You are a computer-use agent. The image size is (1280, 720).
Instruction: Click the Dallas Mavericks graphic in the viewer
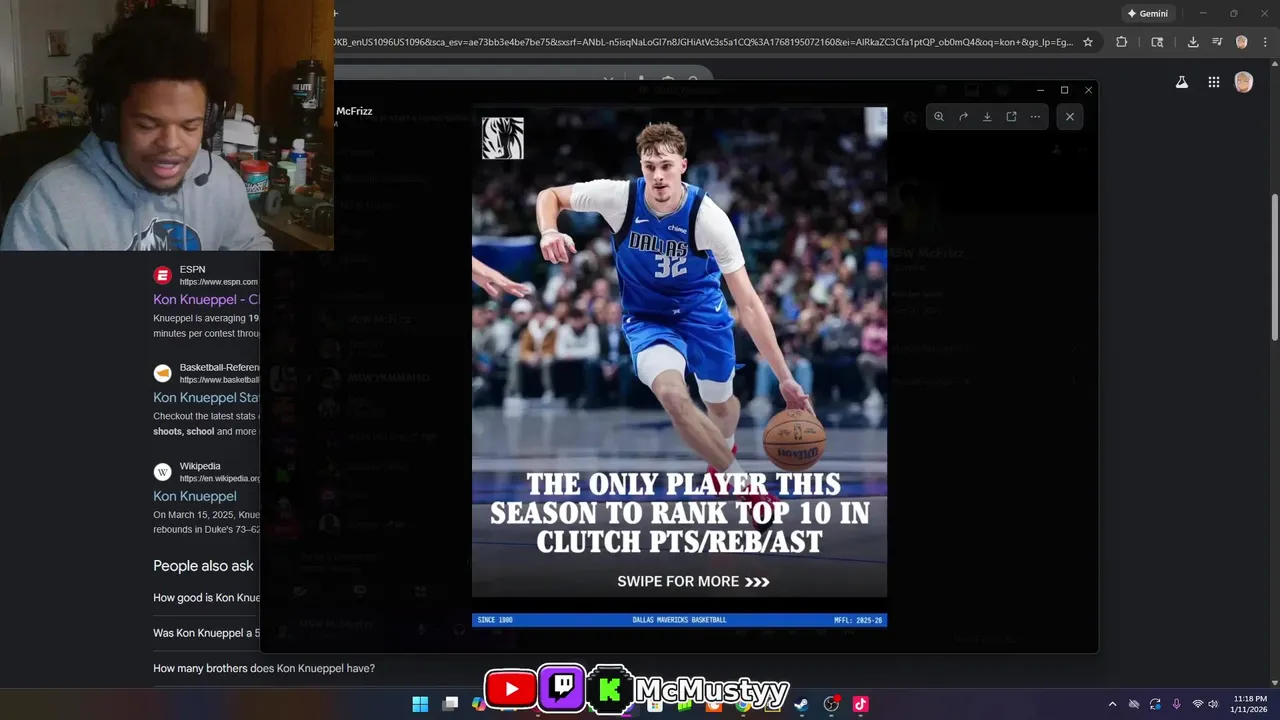[679, 367]
